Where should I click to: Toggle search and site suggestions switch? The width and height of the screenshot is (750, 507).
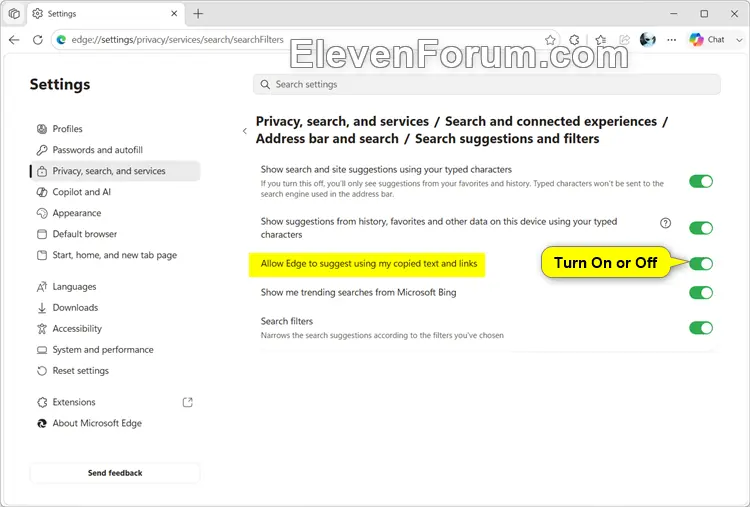coord(701,181)
